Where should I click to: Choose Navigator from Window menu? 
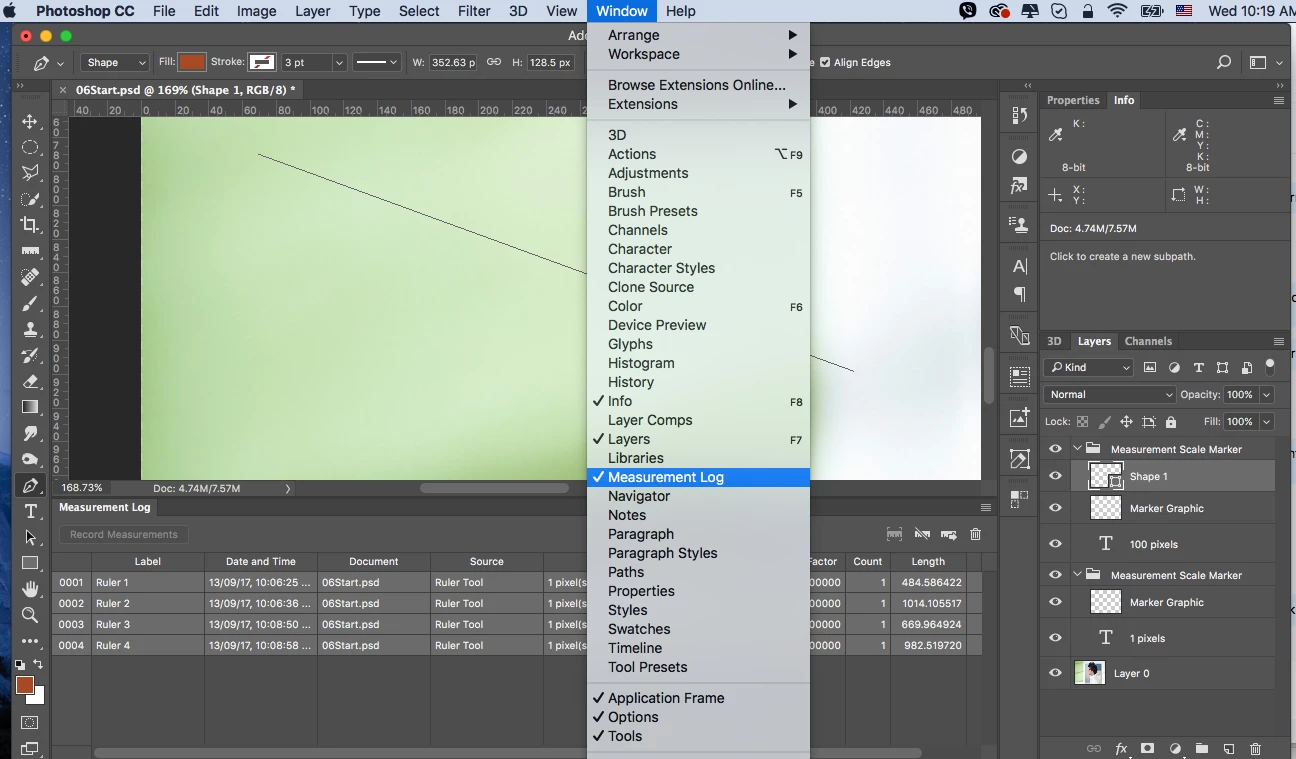coord(698,496)
